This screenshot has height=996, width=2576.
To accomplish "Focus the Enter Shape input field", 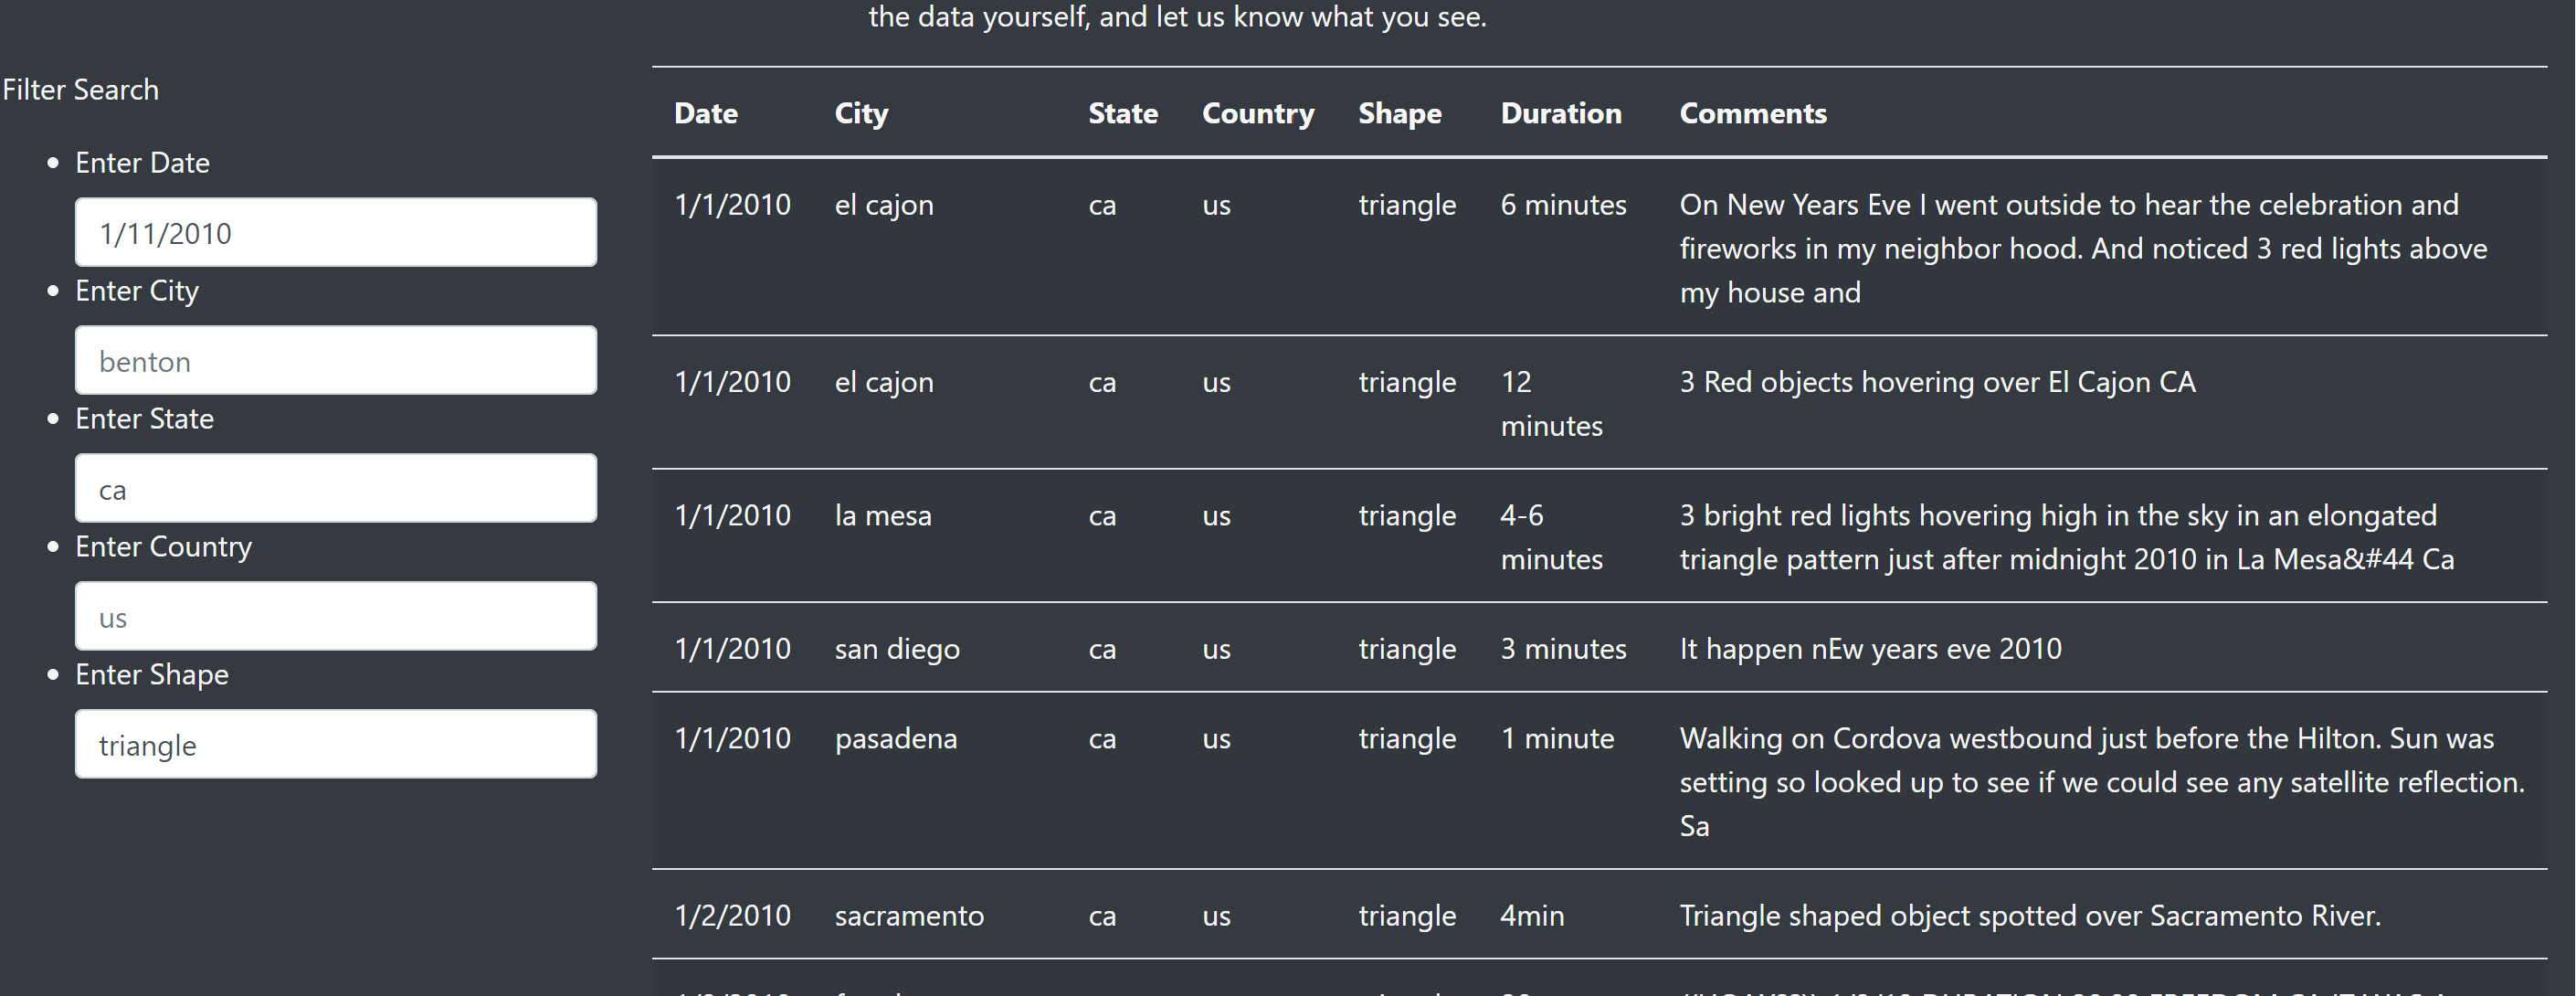I will pyautogui.click(x=336, y=744).
